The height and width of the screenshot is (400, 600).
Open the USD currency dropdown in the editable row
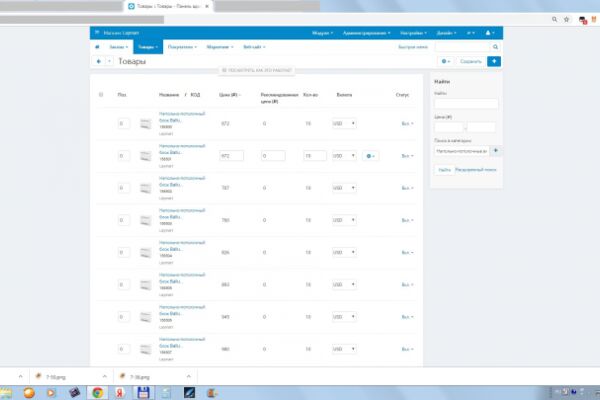(x=344, y=156)
